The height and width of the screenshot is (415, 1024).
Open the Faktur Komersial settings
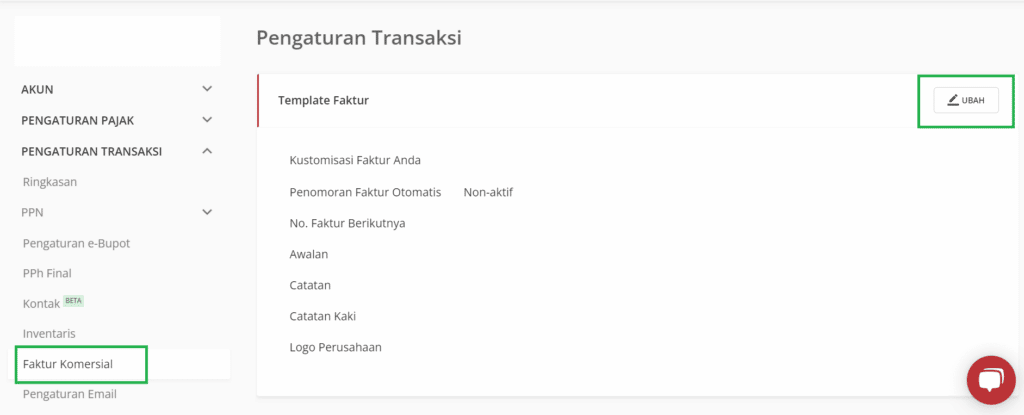[68, 364]
